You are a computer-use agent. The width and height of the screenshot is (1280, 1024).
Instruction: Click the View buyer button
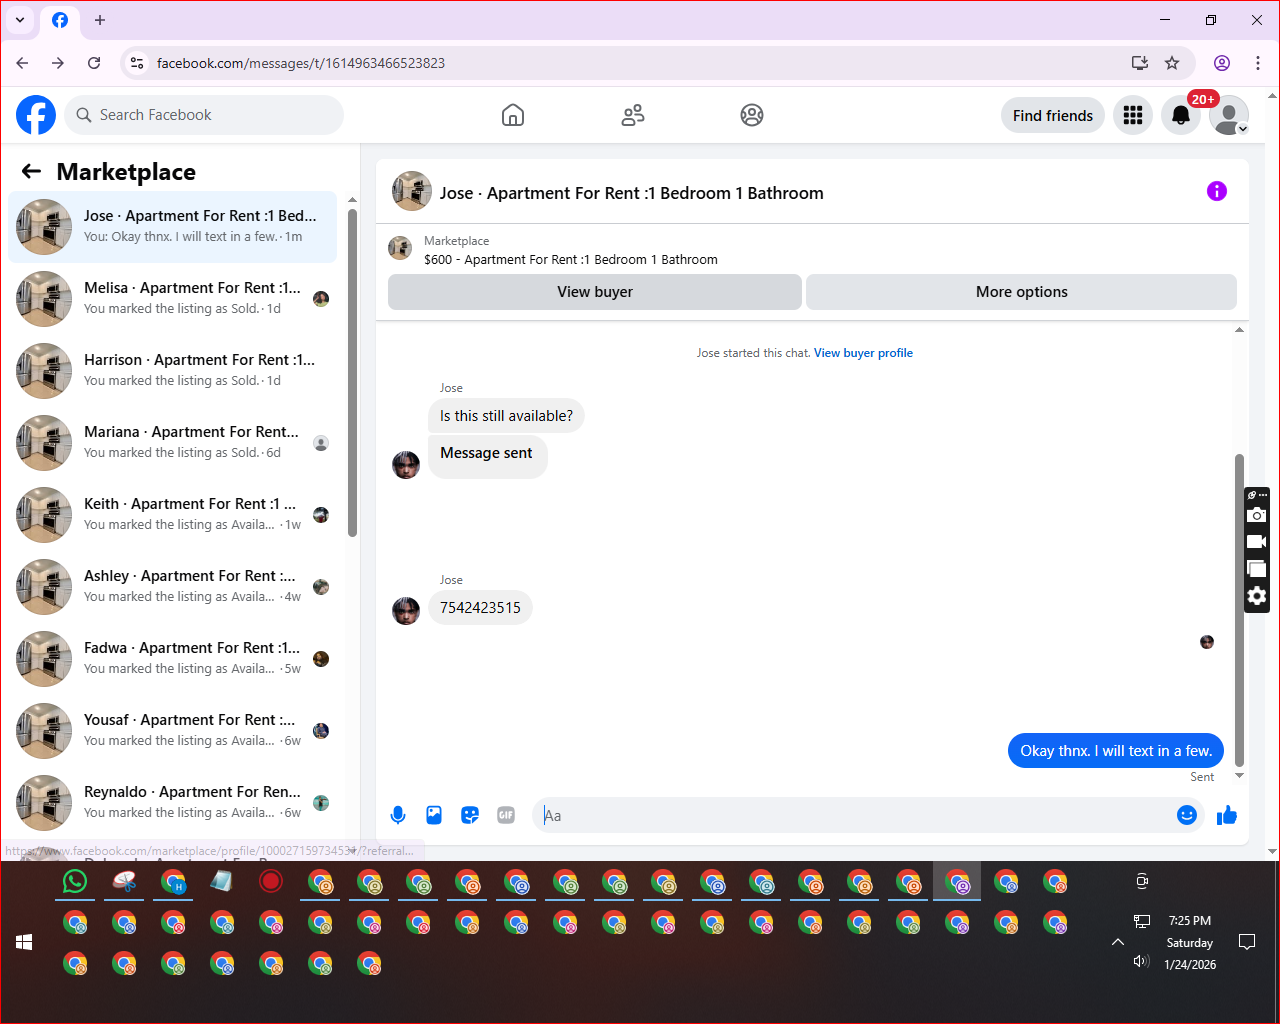click(595, 292)
